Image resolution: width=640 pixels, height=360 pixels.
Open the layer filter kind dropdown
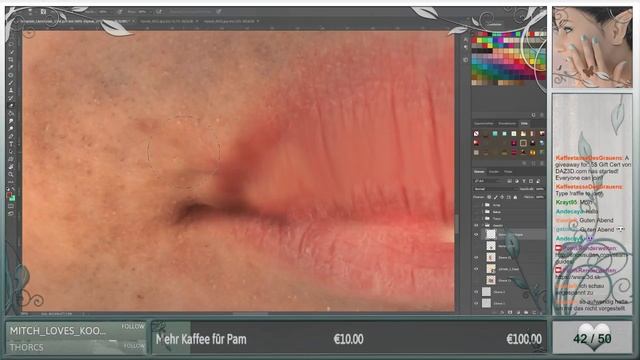pyautogui.click(x=489, y=181)
